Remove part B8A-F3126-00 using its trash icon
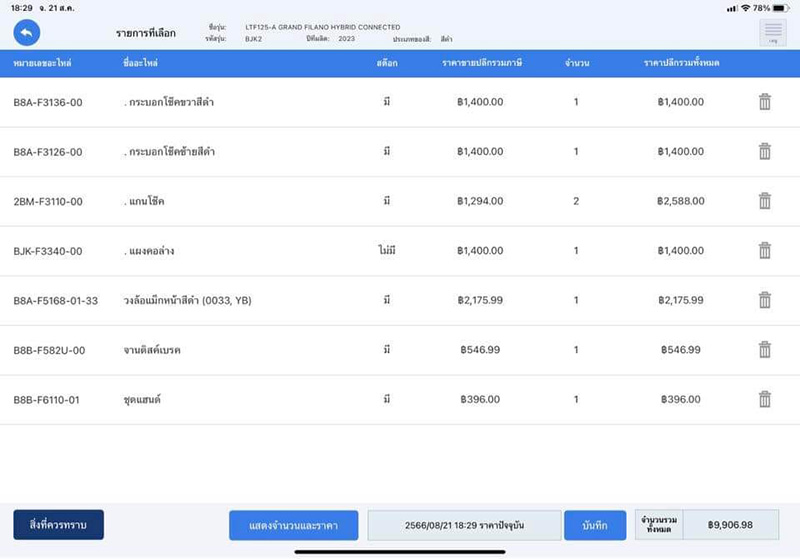Screen dimensions: 800x559 764,152
